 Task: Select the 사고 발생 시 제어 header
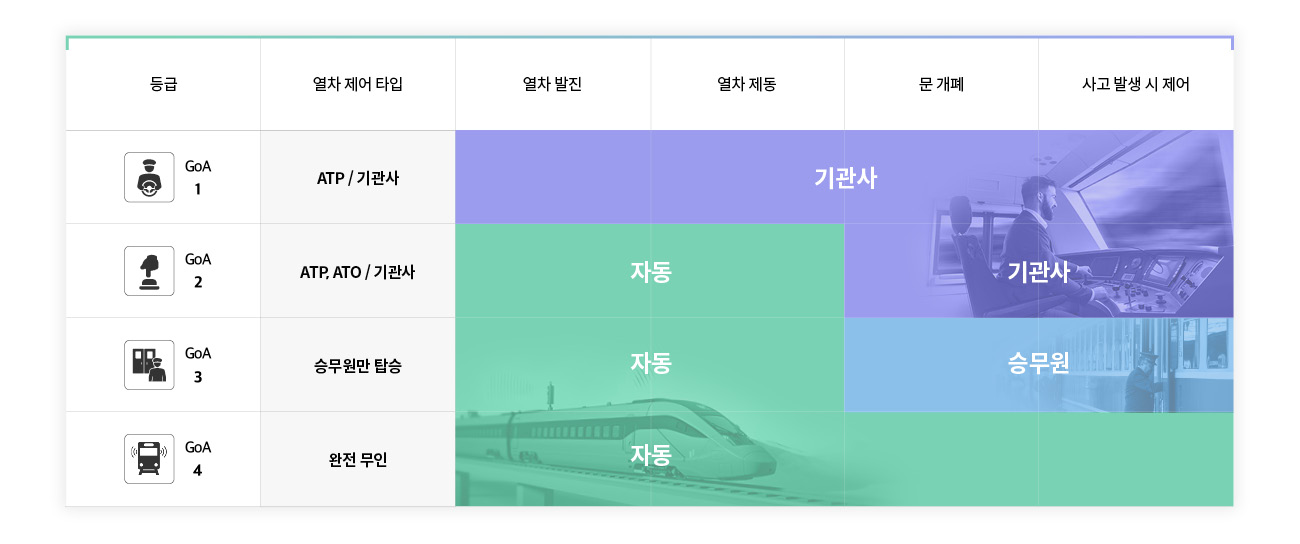click(x=1136, y=85)
